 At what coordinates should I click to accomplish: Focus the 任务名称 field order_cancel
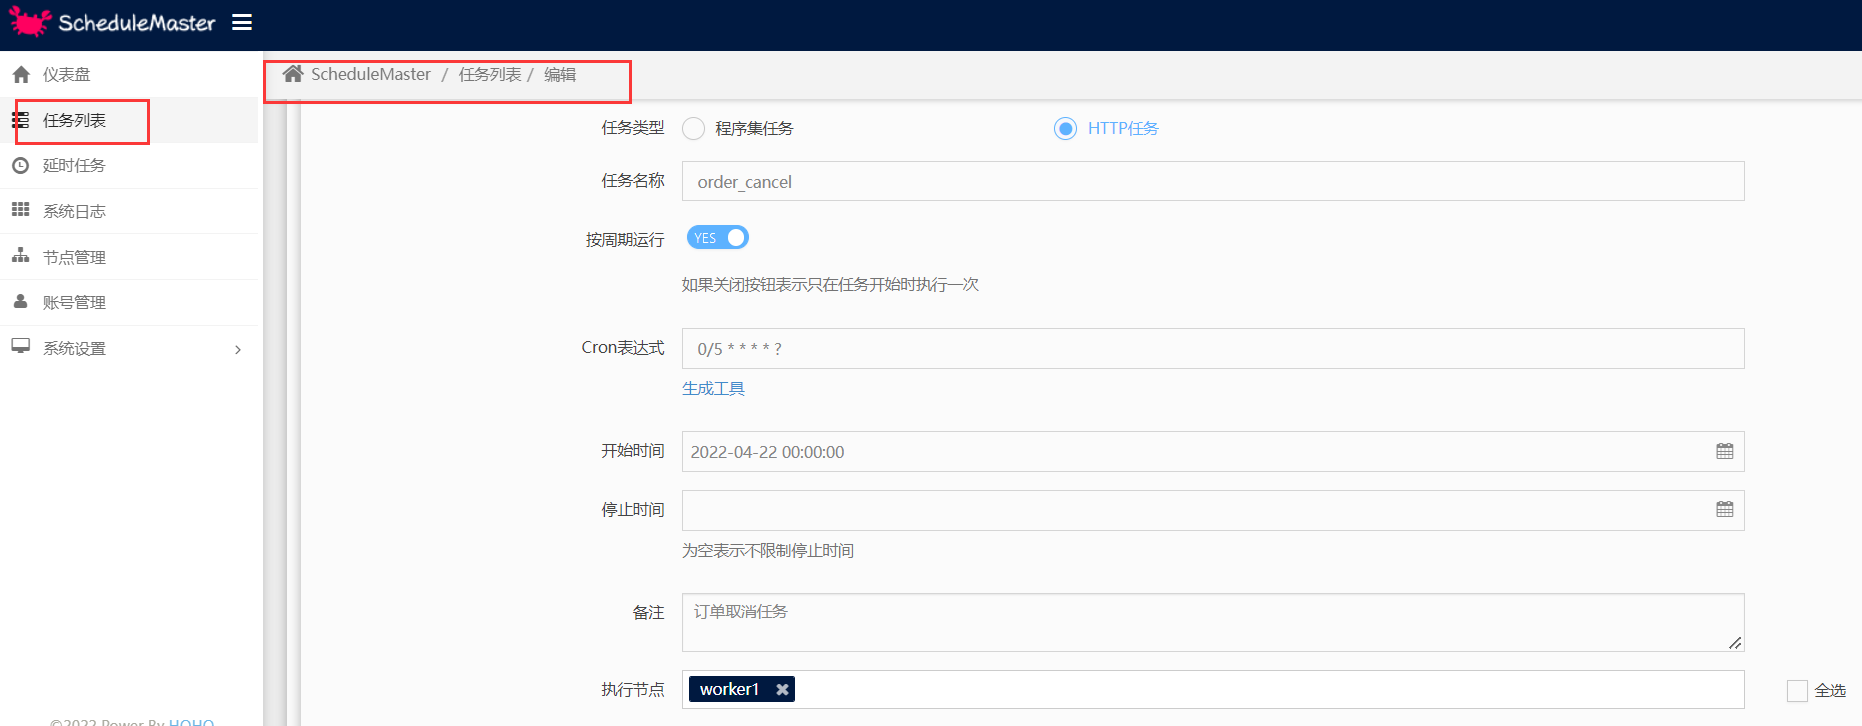pos(1213,181)
